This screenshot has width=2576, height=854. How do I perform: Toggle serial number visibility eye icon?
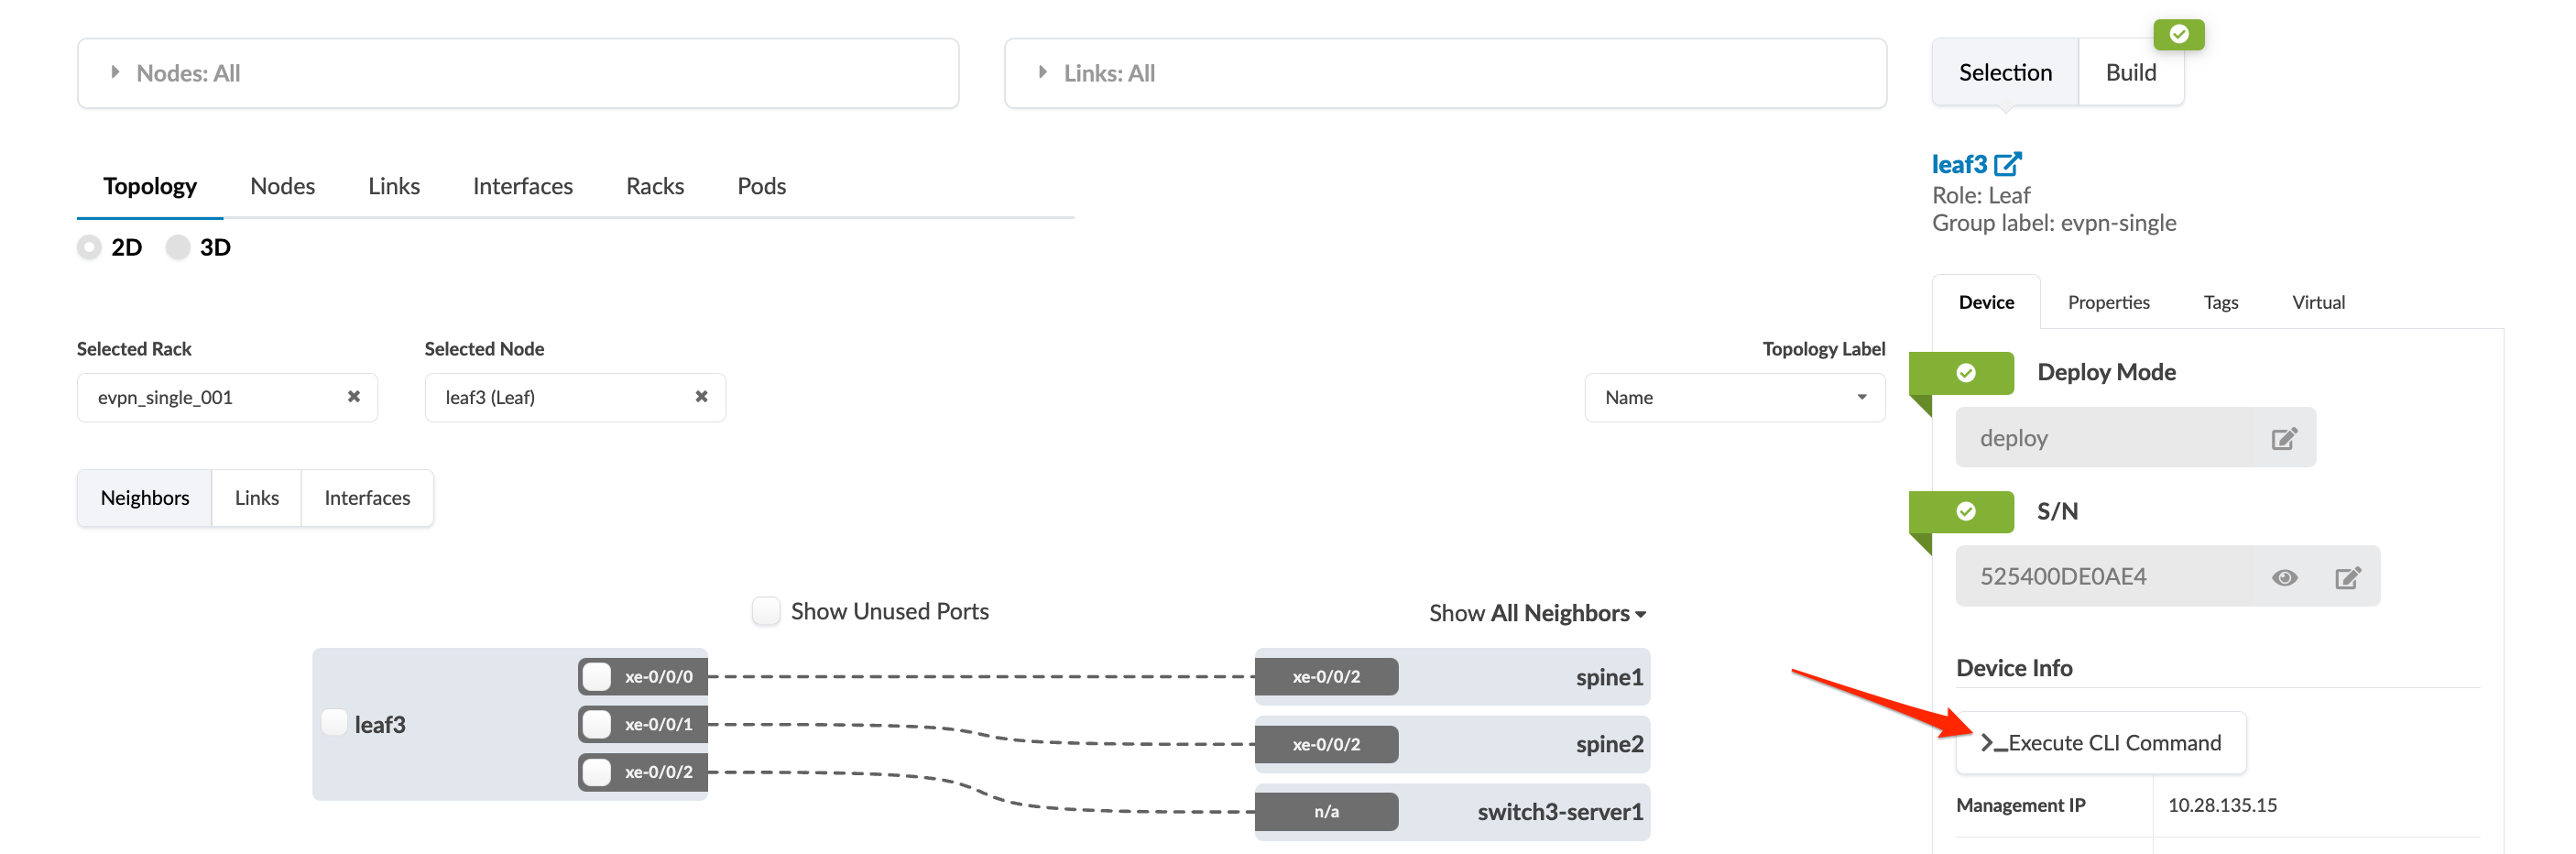tap(2284, 578)
